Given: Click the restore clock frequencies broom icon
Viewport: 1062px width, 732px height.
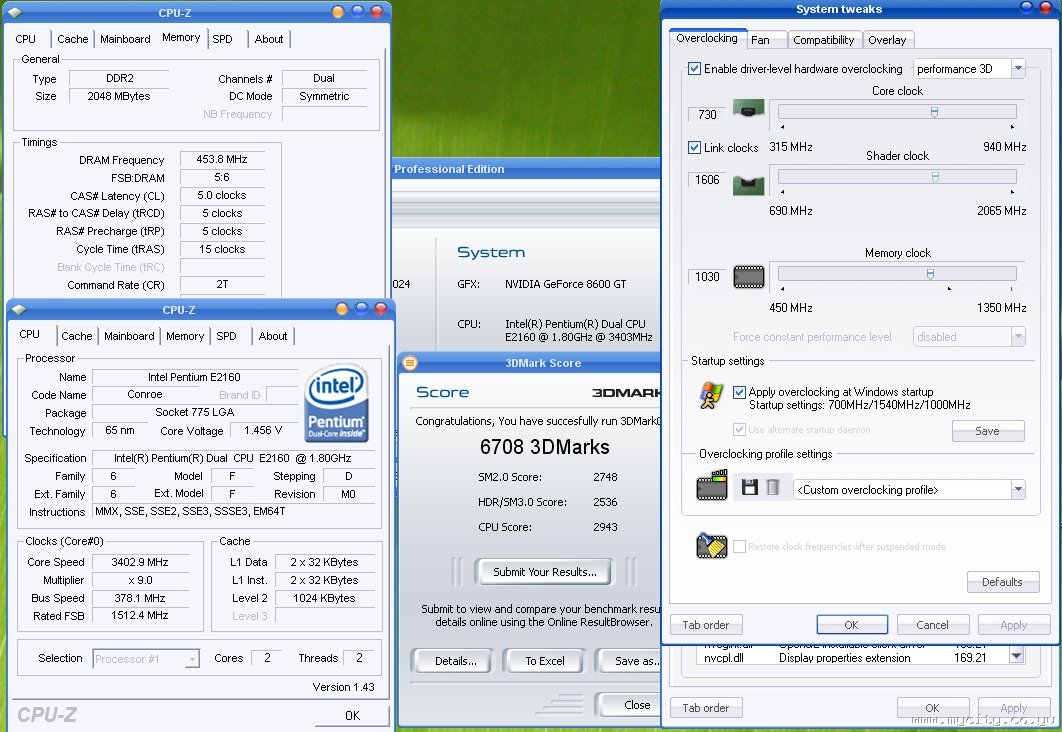Looking at the screenshot, I should tap(711, 545).
